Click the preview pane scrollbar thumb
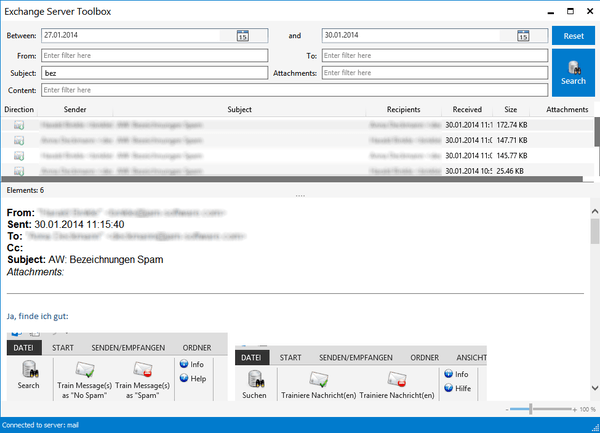 (595, 231)
